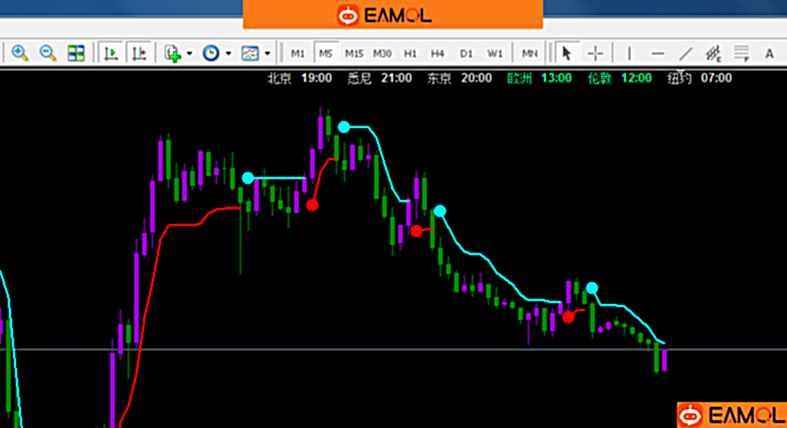Toggle Chart Shift button
Screen dimensions: 787x428
138,53
